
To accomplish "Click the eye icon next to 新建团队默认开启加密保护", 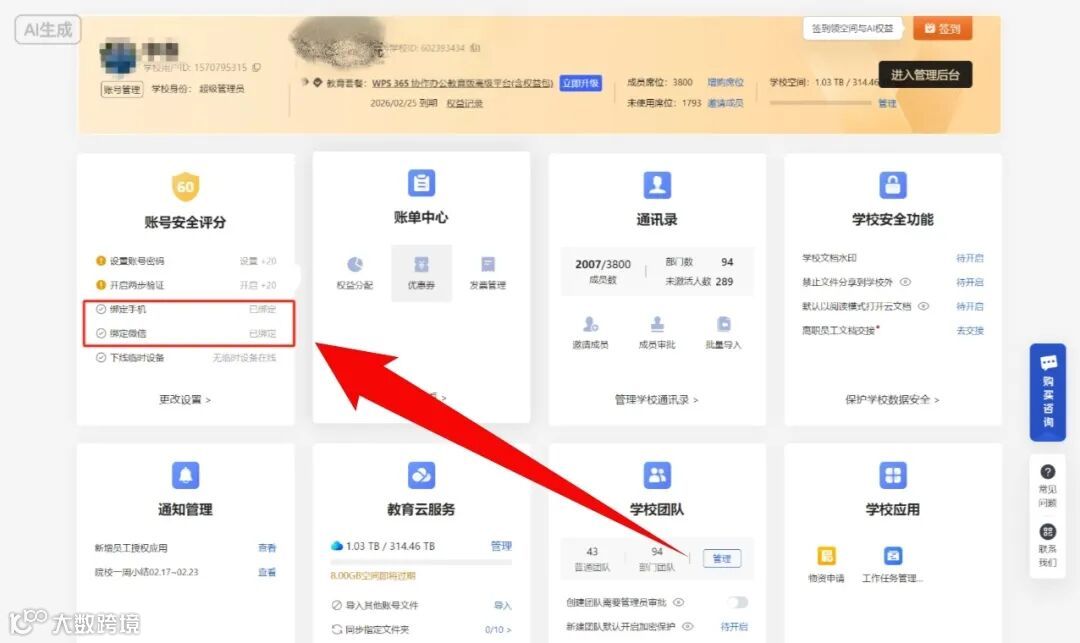I will [687, 626].
